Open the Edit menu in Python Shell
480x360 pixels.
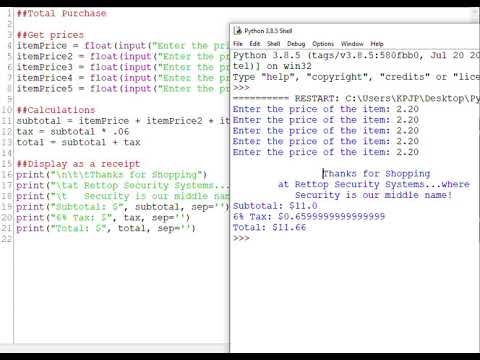tap(255, 44)
